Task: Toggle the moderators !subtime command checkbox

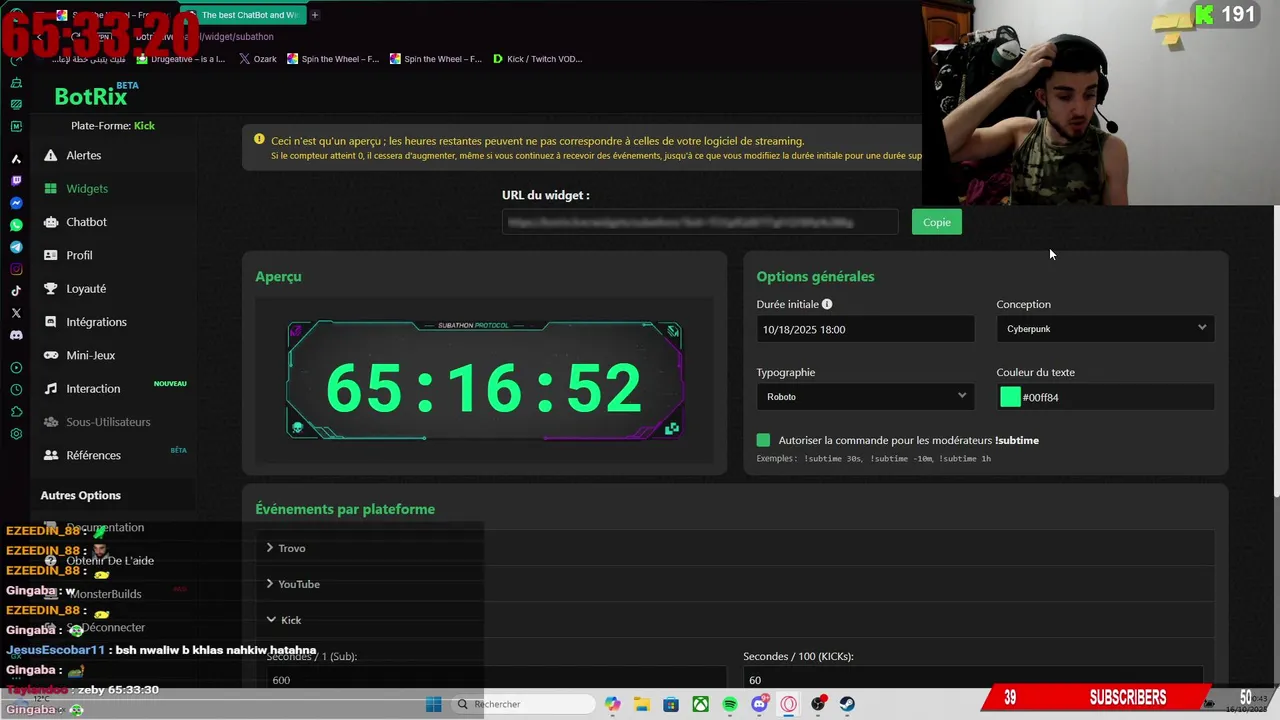Action: click(764, 440)
